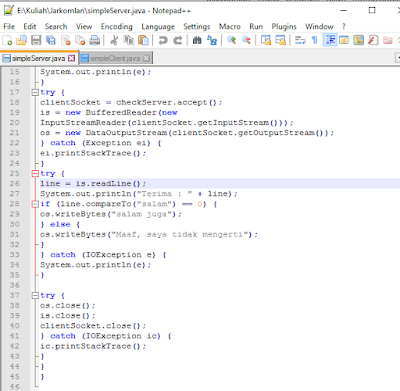Viewport: 400px width, 391px height.
Task: Open the View menu
Action: pyautogui.click(x=84, y=26)
